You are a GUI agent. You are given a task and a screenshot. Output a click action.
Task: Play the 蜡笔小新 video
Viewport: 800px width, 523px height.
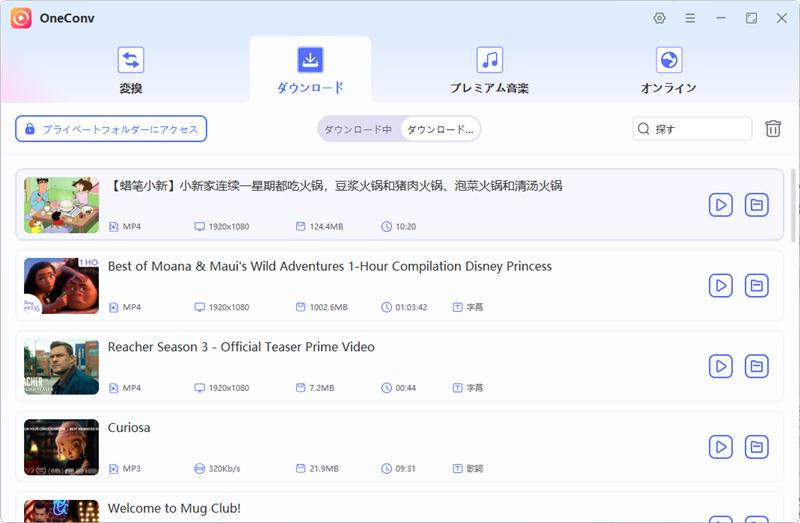pos(720,205)
